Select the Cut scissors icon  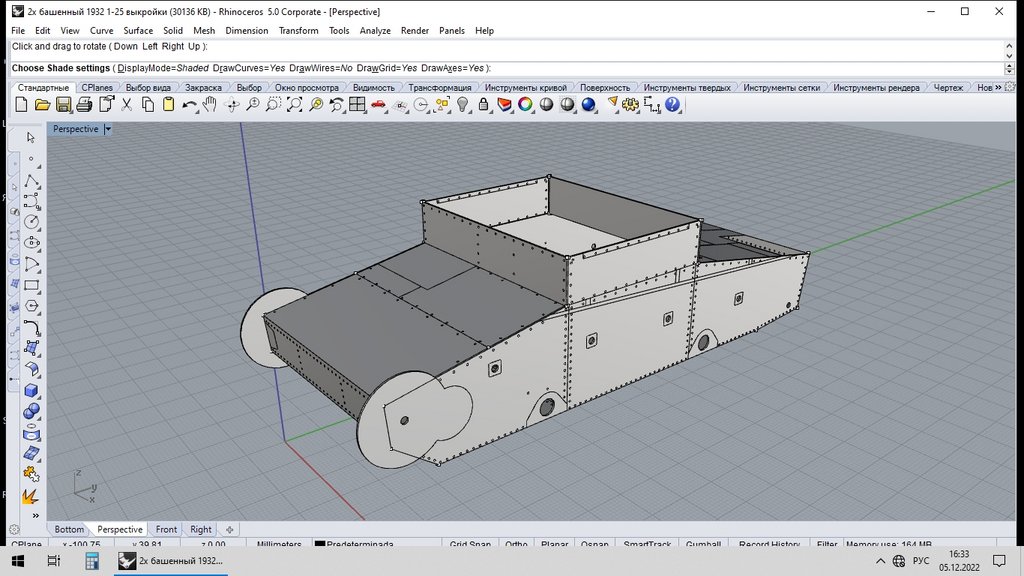pyautogui.click(x=127, y=104)
